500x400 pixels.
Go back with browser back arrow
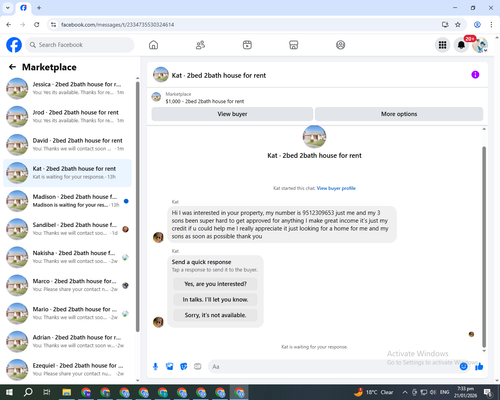coord(9,25)
